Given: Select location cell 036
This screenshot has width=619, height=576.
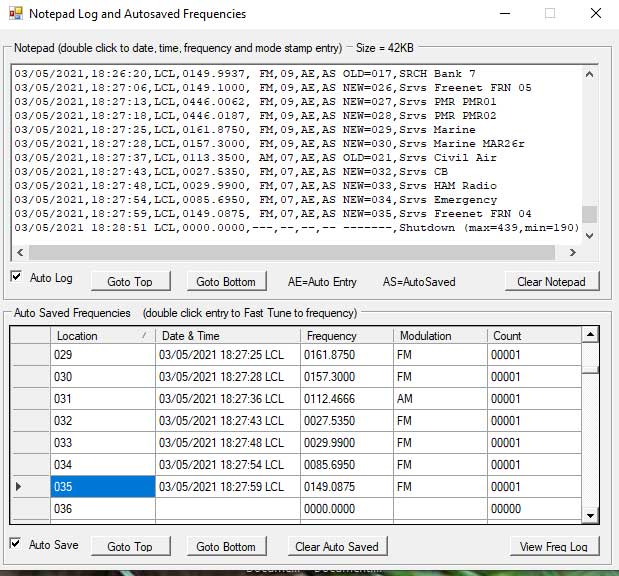Looking at the screenshot, I should tap(103, 508).
